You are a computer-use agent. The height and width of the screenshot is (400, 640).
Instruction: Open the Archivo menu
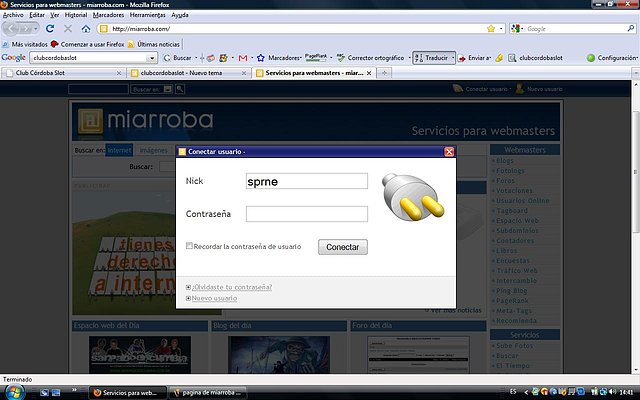tap(13, 15)
